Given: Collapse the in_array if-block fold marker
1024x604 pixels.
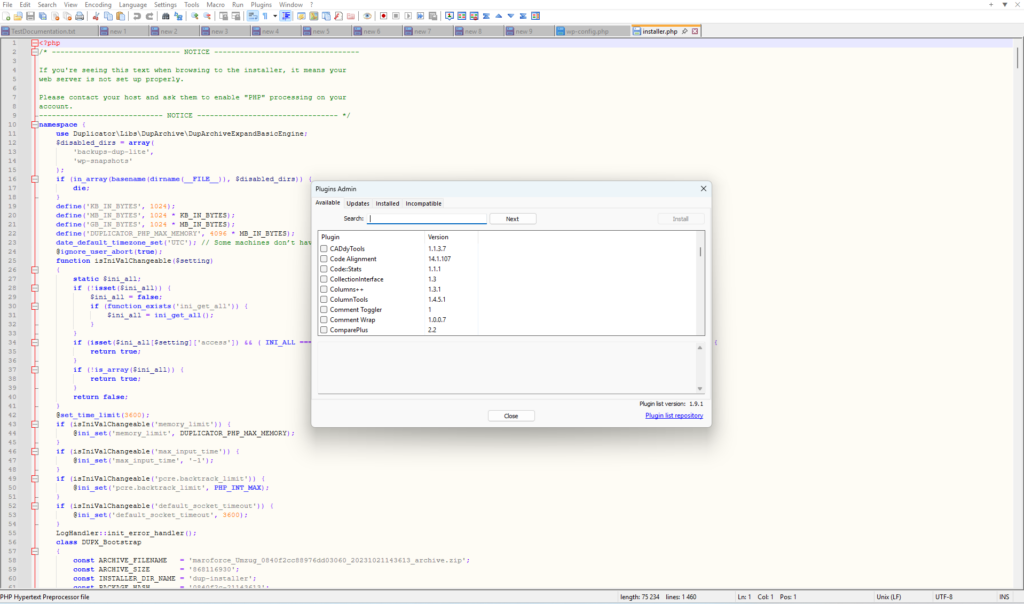Looking at the screenshot, I should pos(35,179).
